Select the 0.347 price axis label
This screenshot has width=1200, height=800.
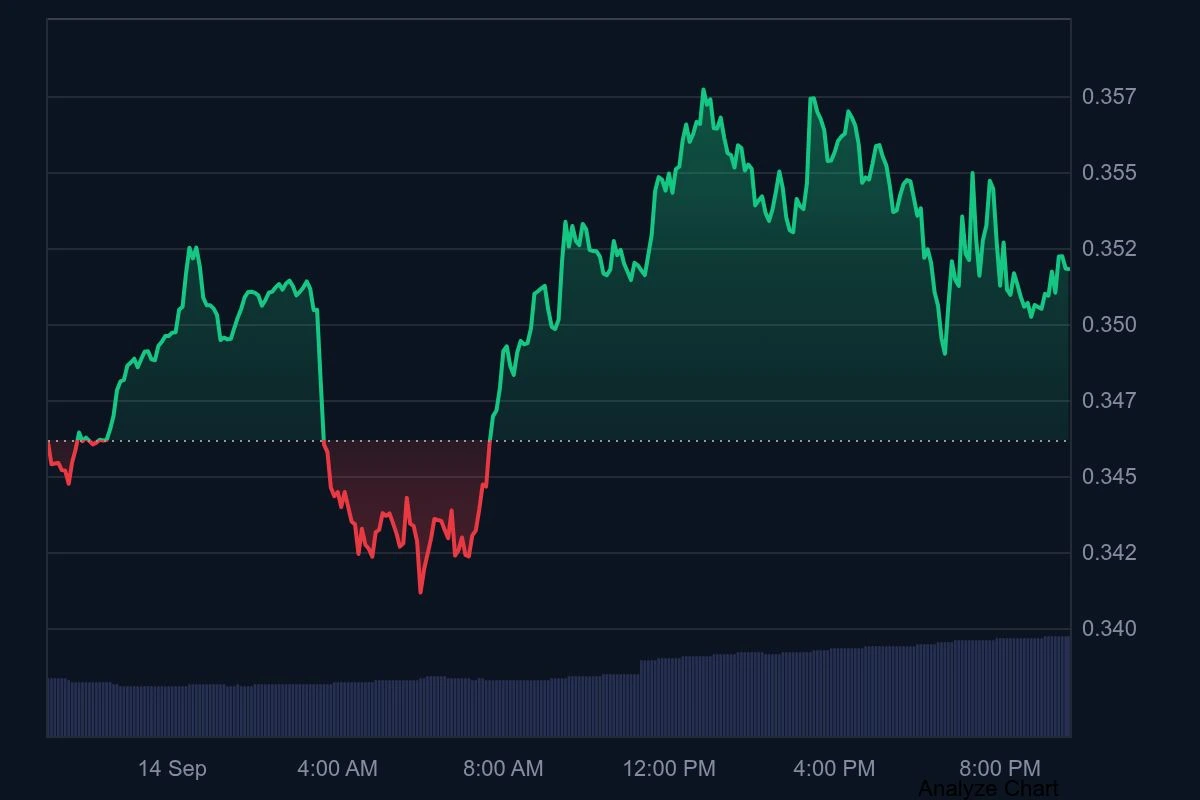point(1109,401)
